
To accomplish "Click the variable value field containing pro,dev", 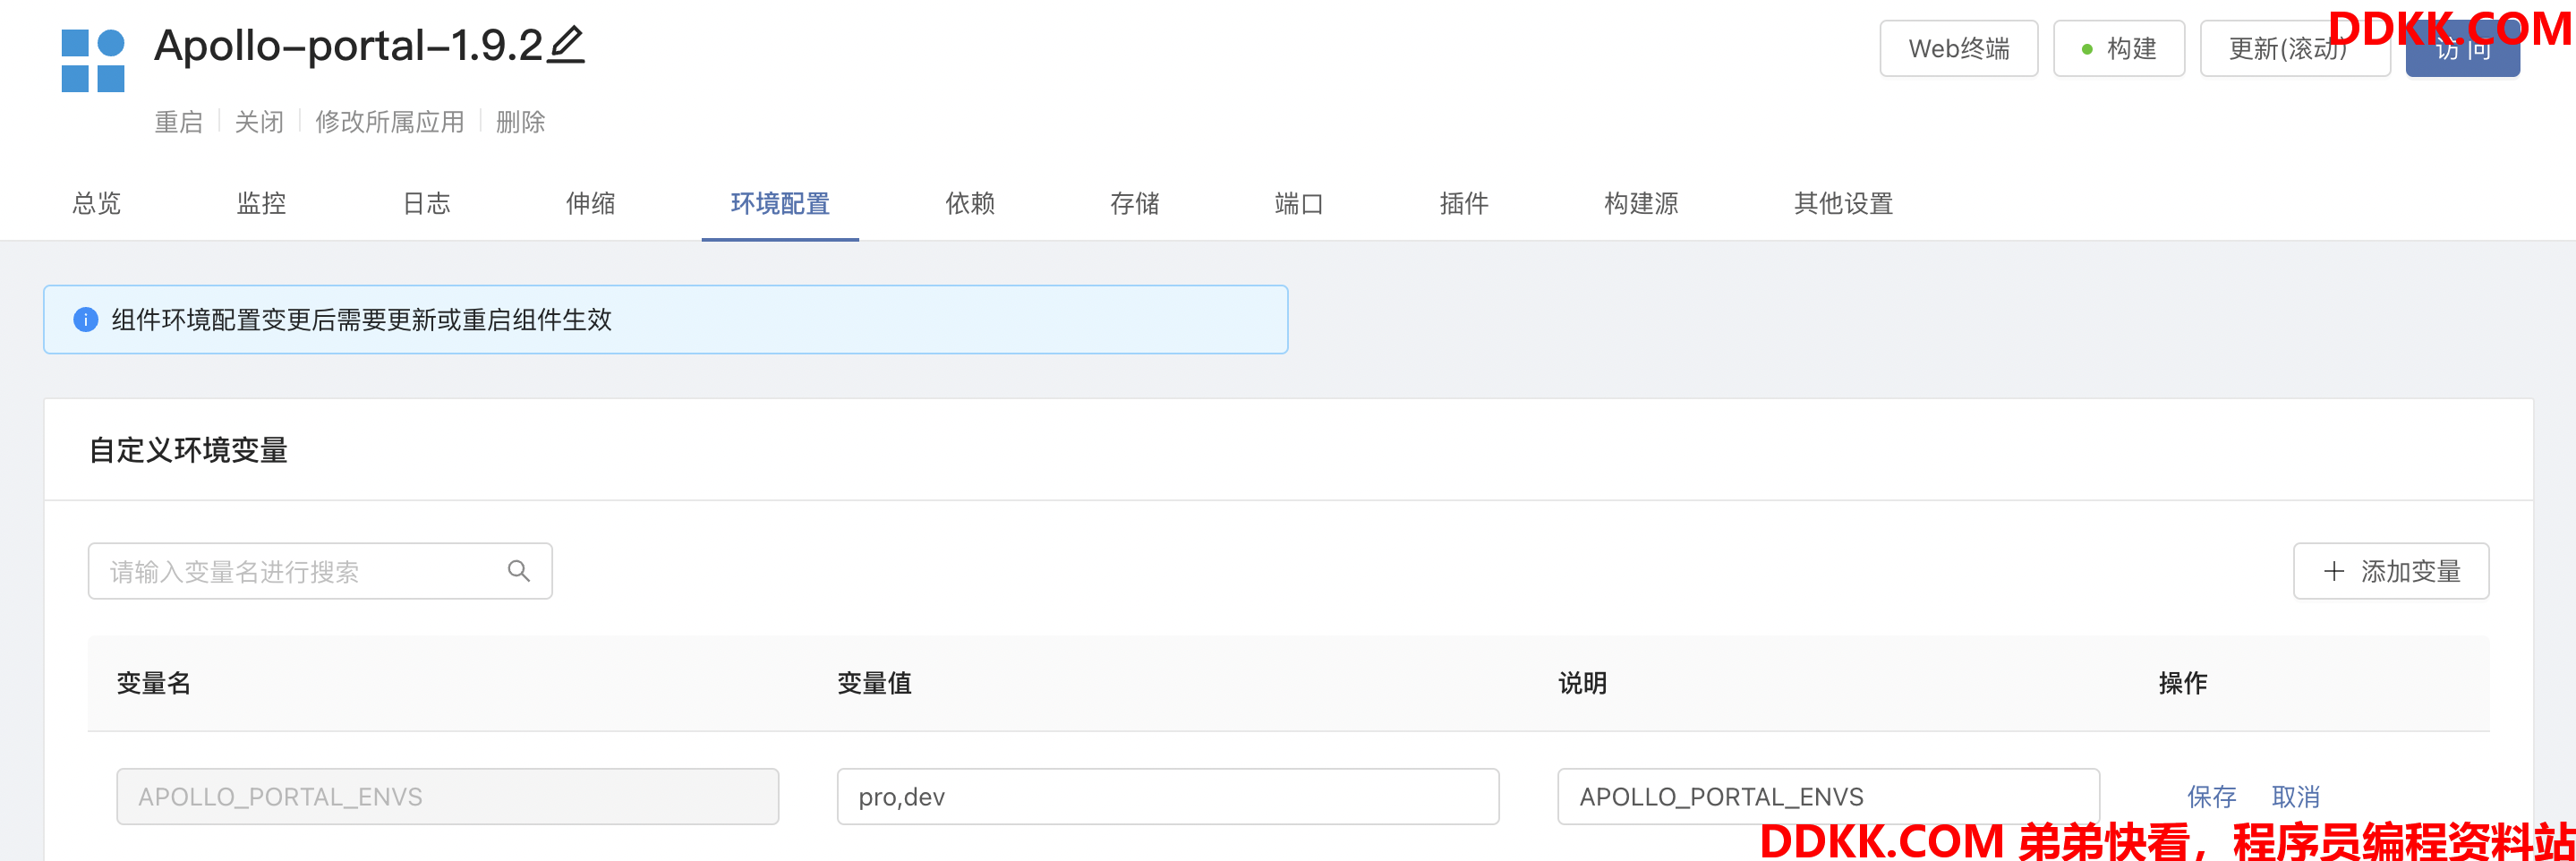I will (x=1167, y=796).
